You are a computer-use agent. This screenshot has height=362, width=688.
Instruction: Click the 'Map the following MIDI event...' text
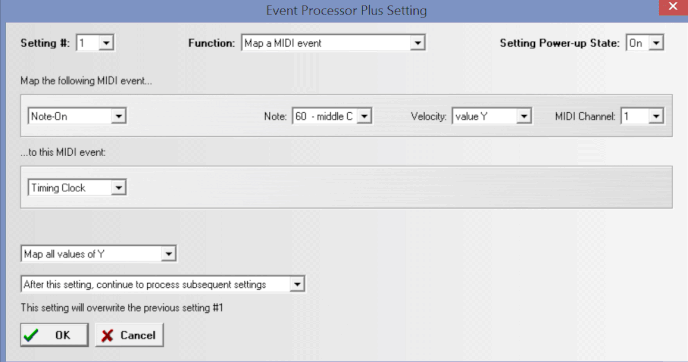(86, 81)
